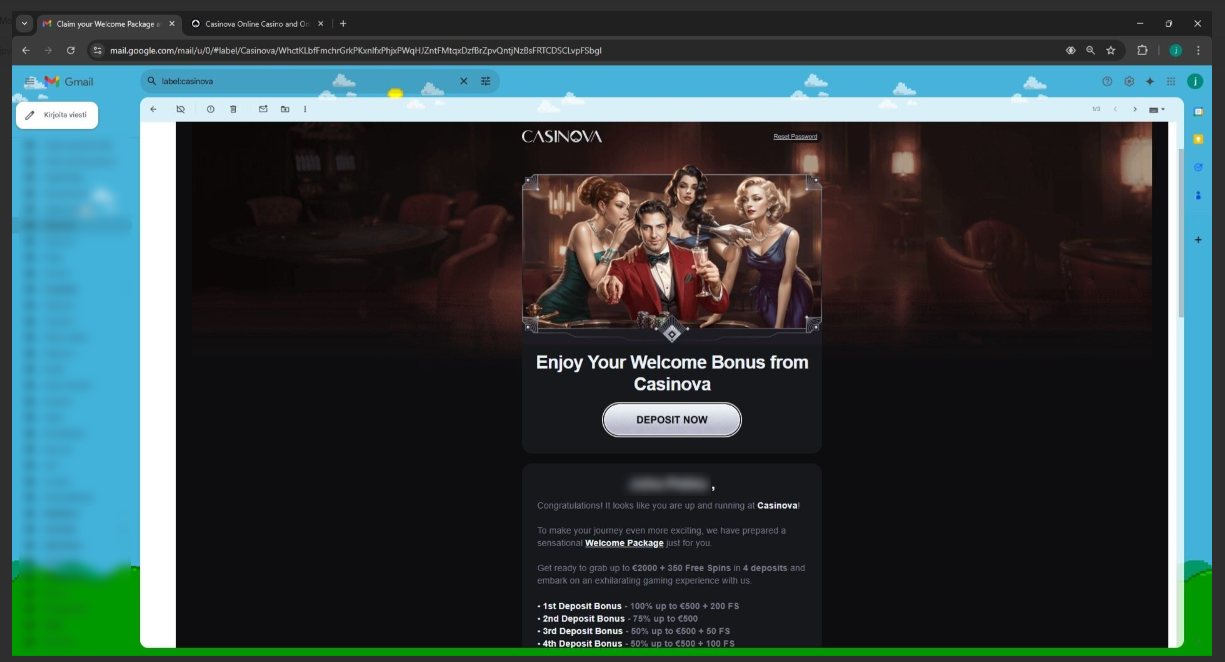Open the Gemini sparkle icon
The width and height of the screenshot is (1225, 662).
pyautogui.click(x=1150, y=81)
